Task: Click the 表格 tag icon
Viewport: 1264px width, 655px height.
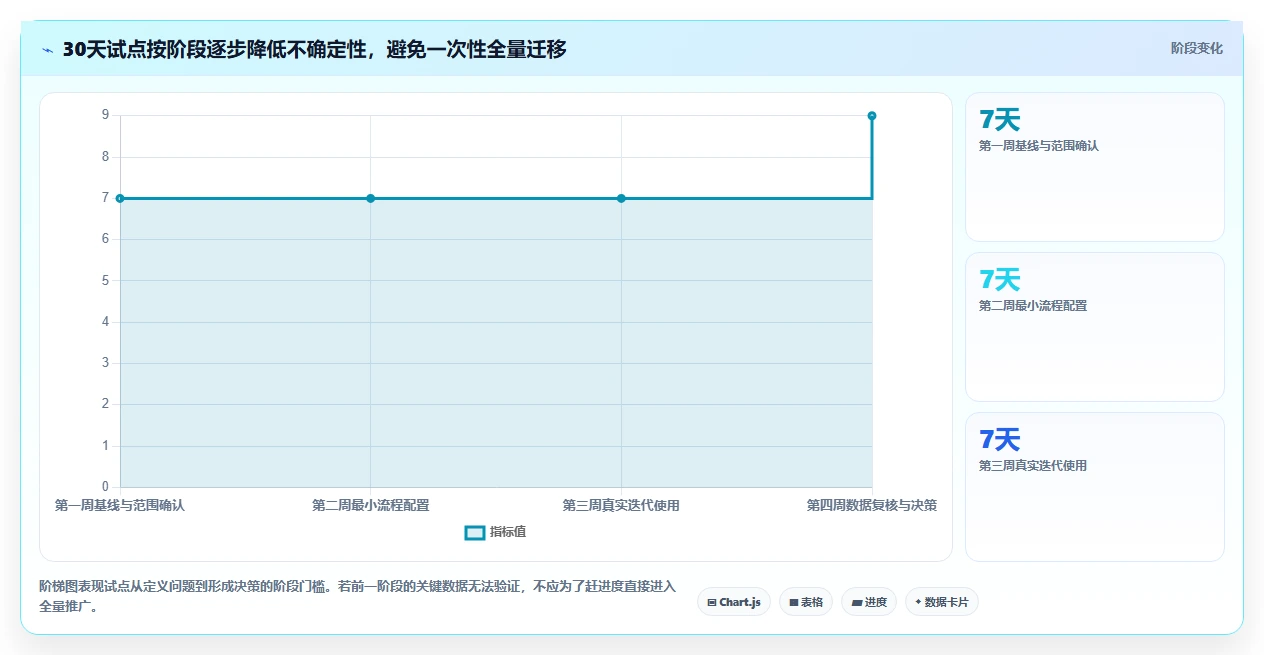Action: click(x=794, y=602)
